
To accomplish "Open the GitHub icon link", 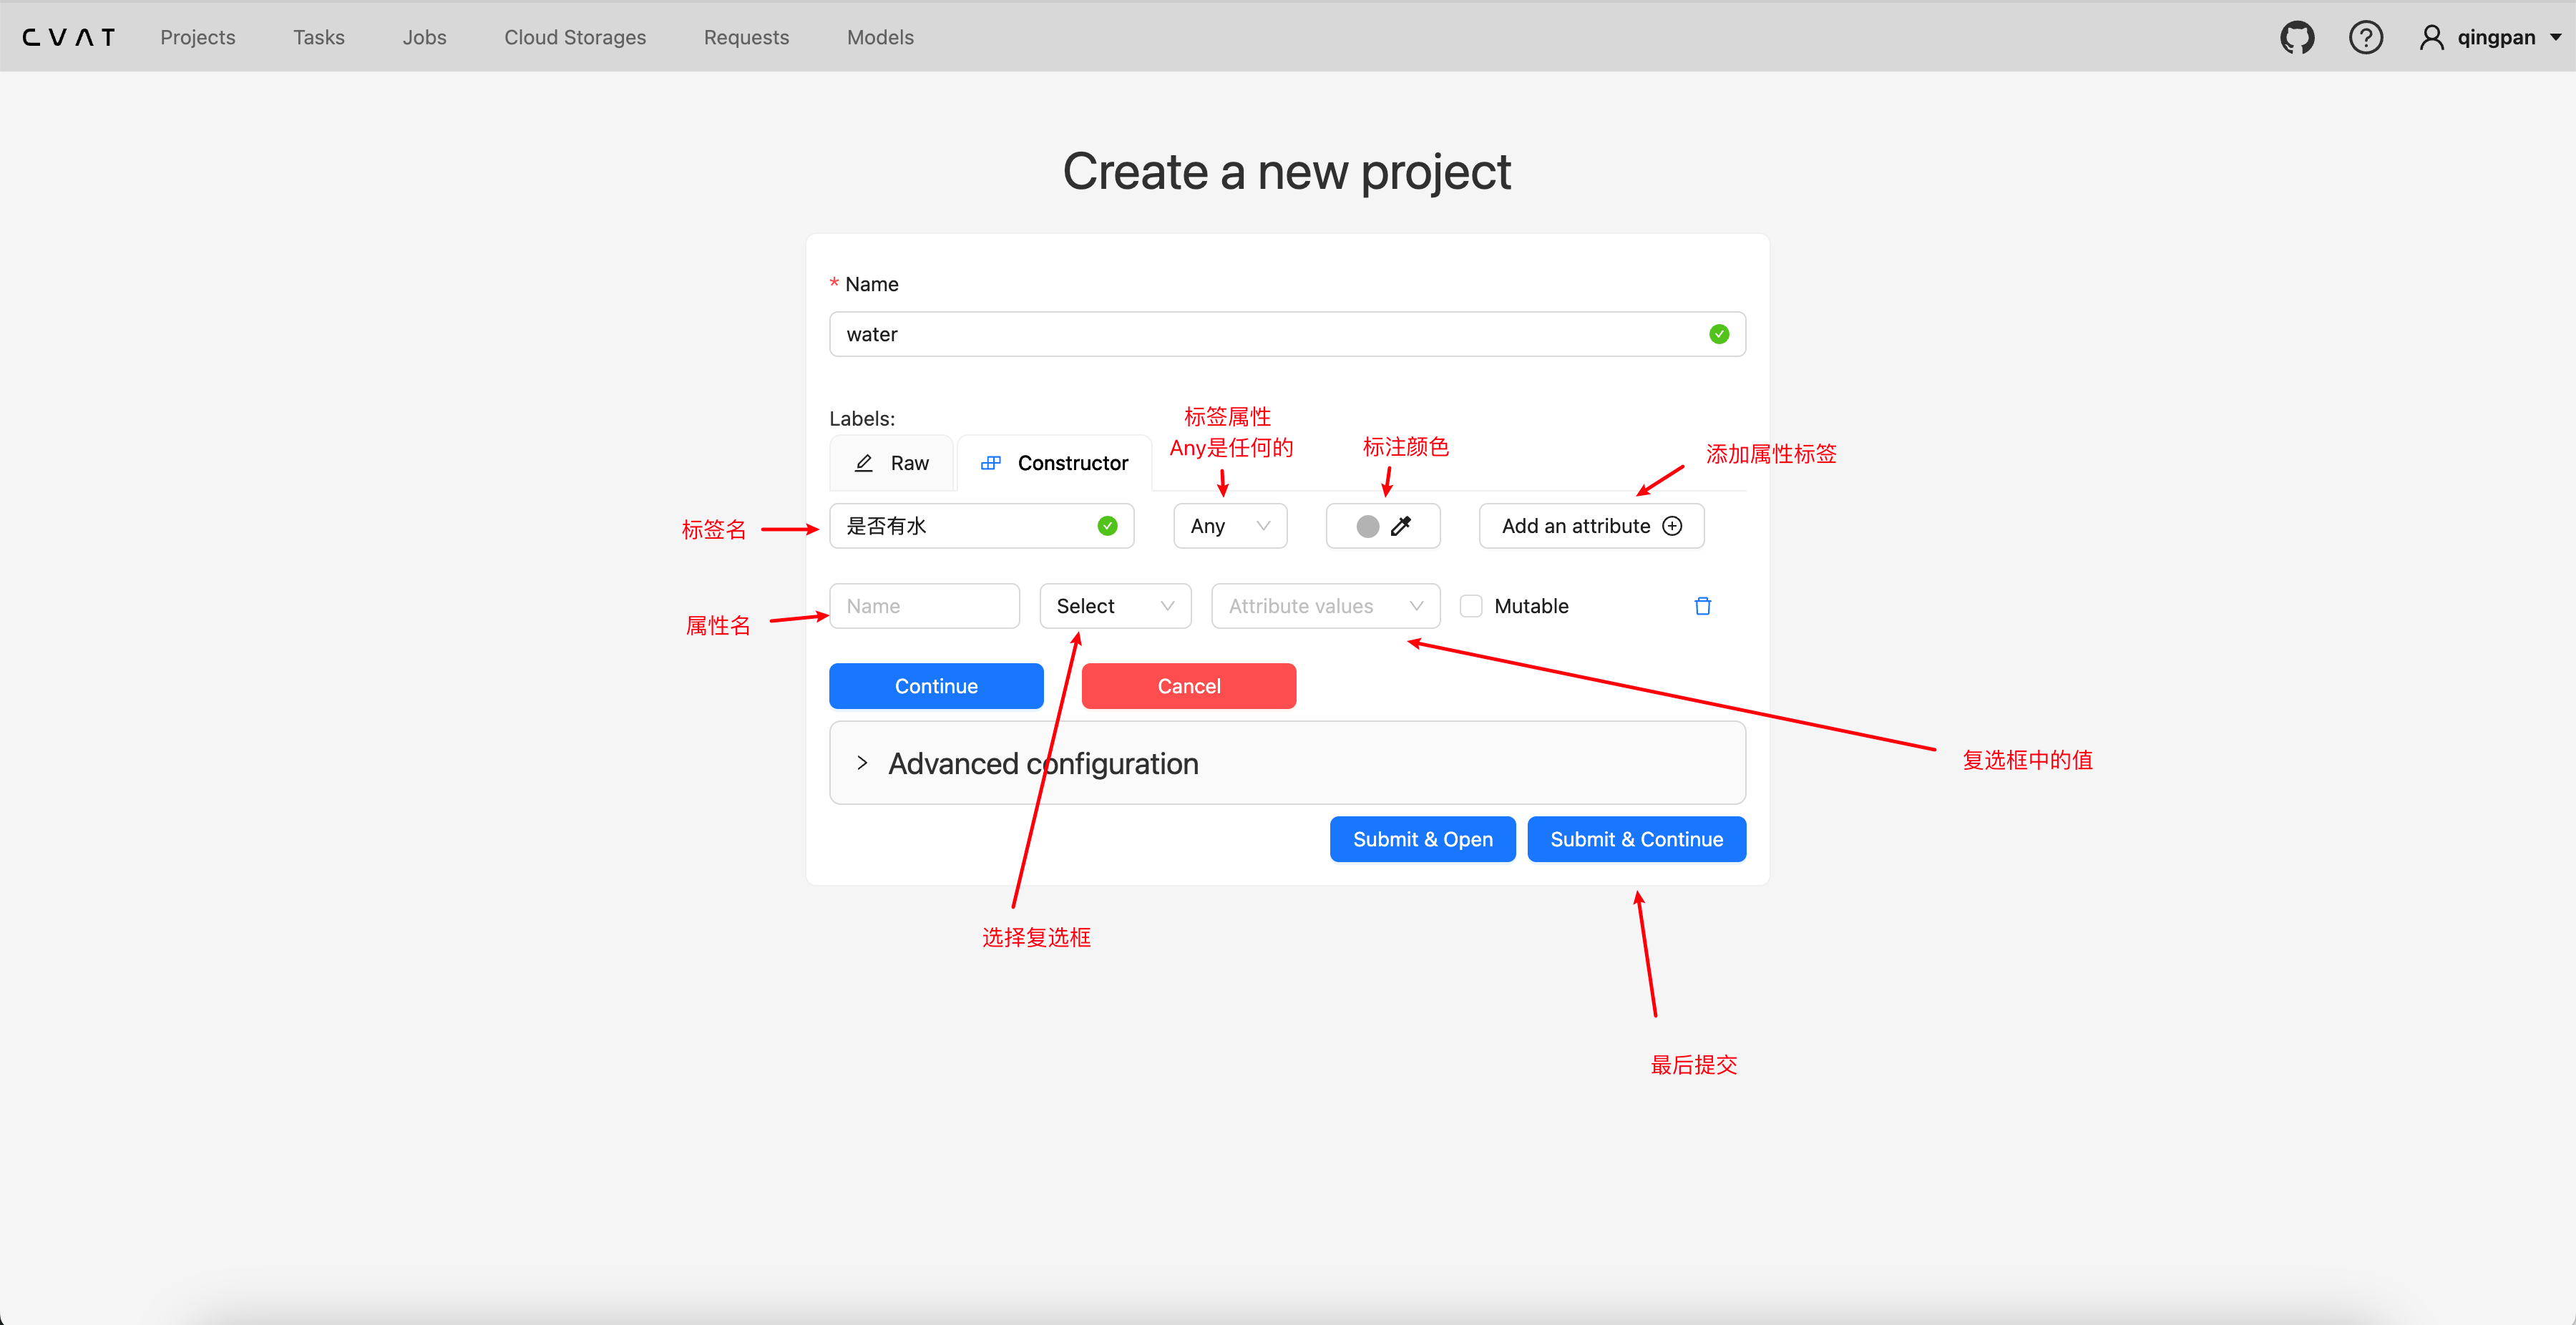I will click(2296, 38).
